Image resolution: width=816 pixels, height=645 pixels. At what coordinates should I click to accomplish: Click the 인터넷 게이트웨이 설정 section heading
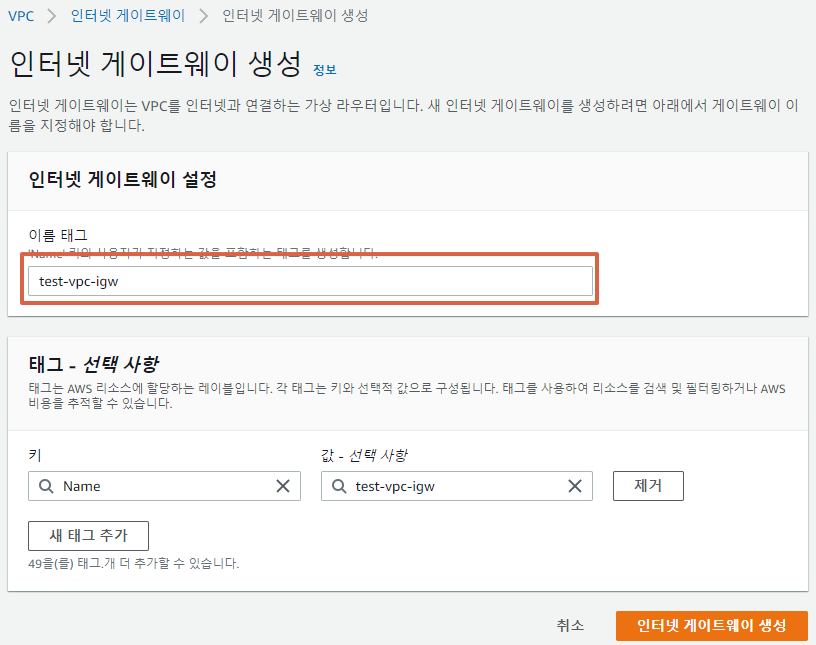tap(122, 180)
